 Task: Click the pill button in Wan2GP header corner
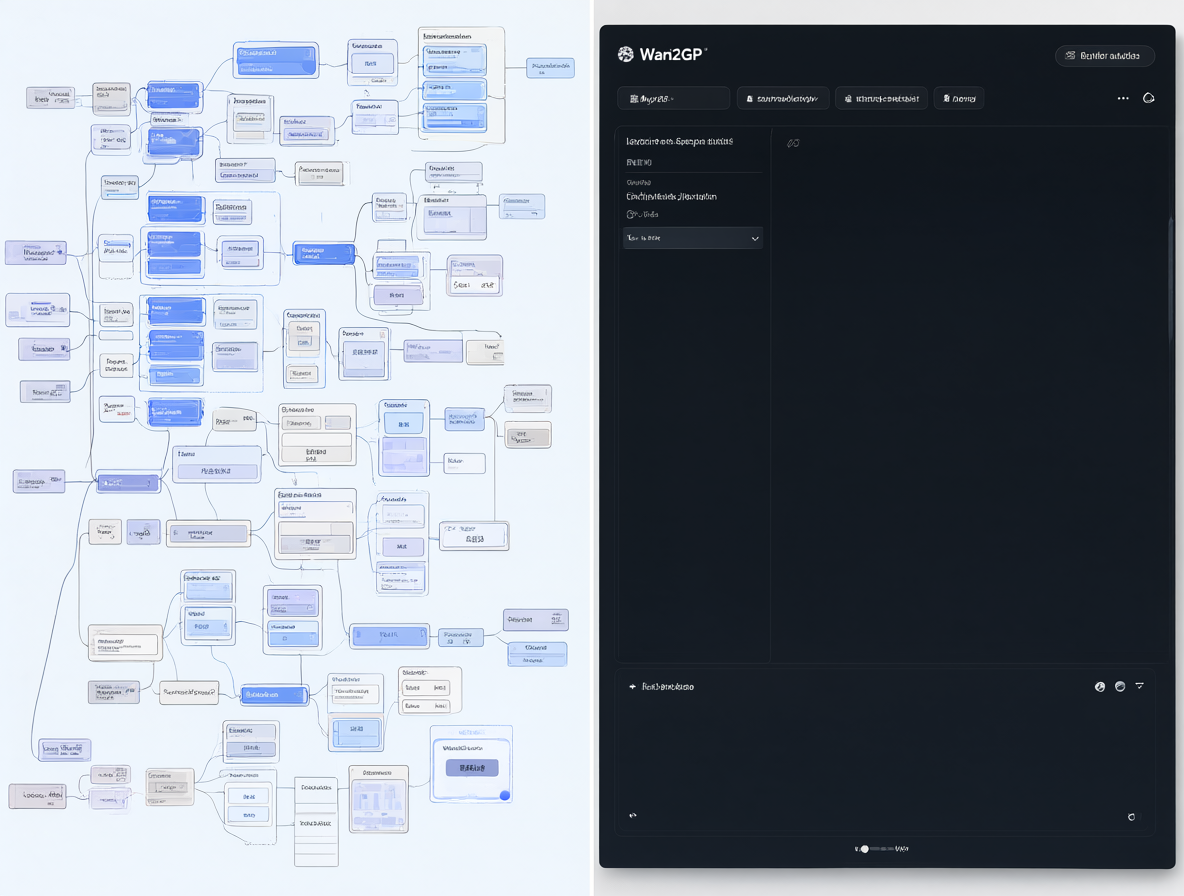tap(1105, 56)
